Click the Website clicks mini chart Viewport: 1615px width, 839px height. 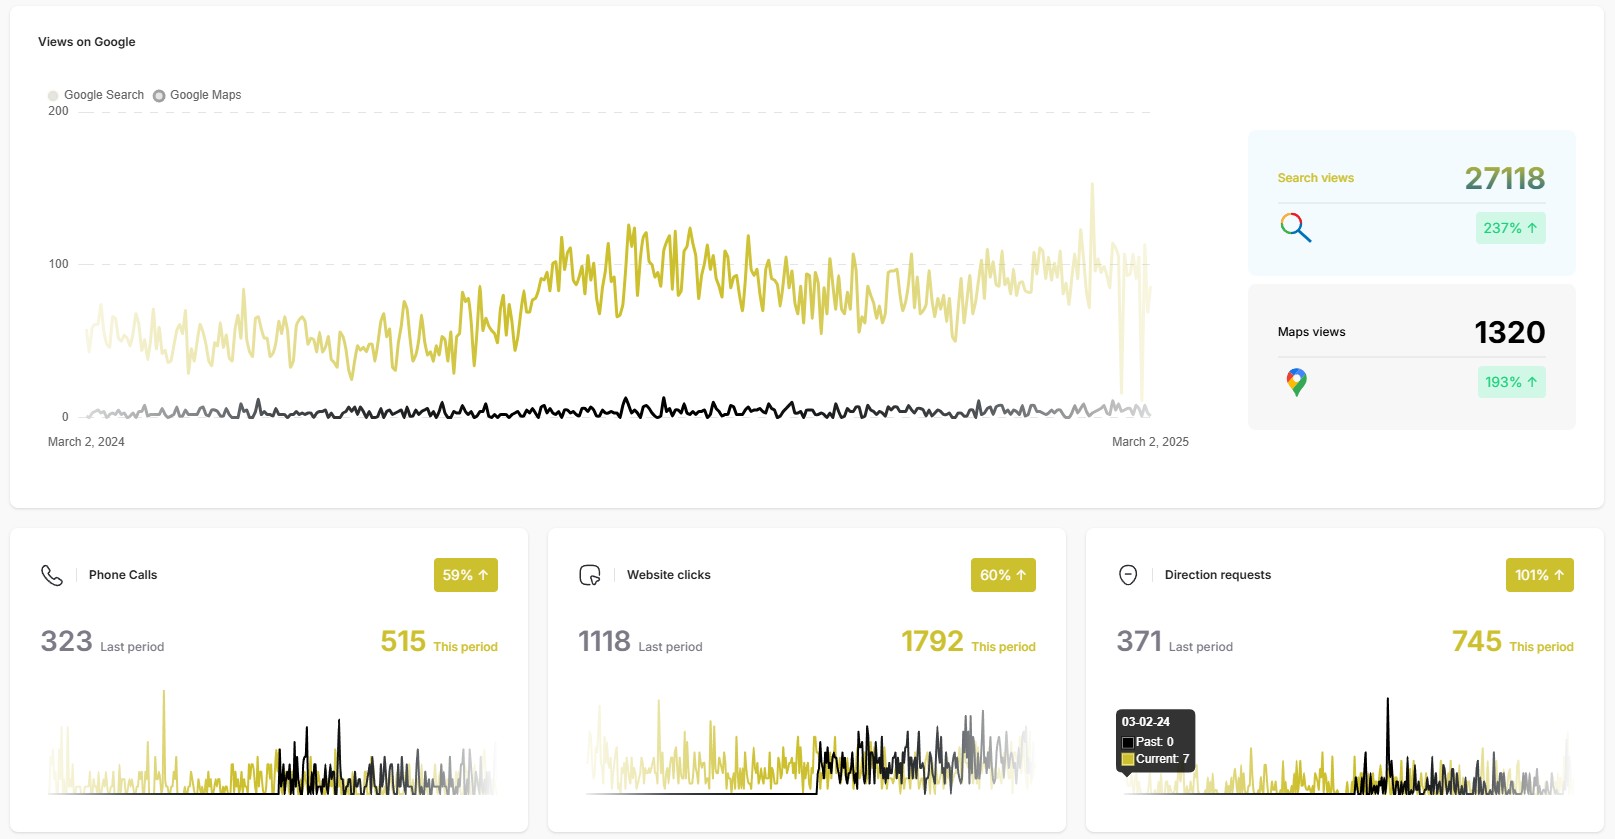(x=810, y=750)
